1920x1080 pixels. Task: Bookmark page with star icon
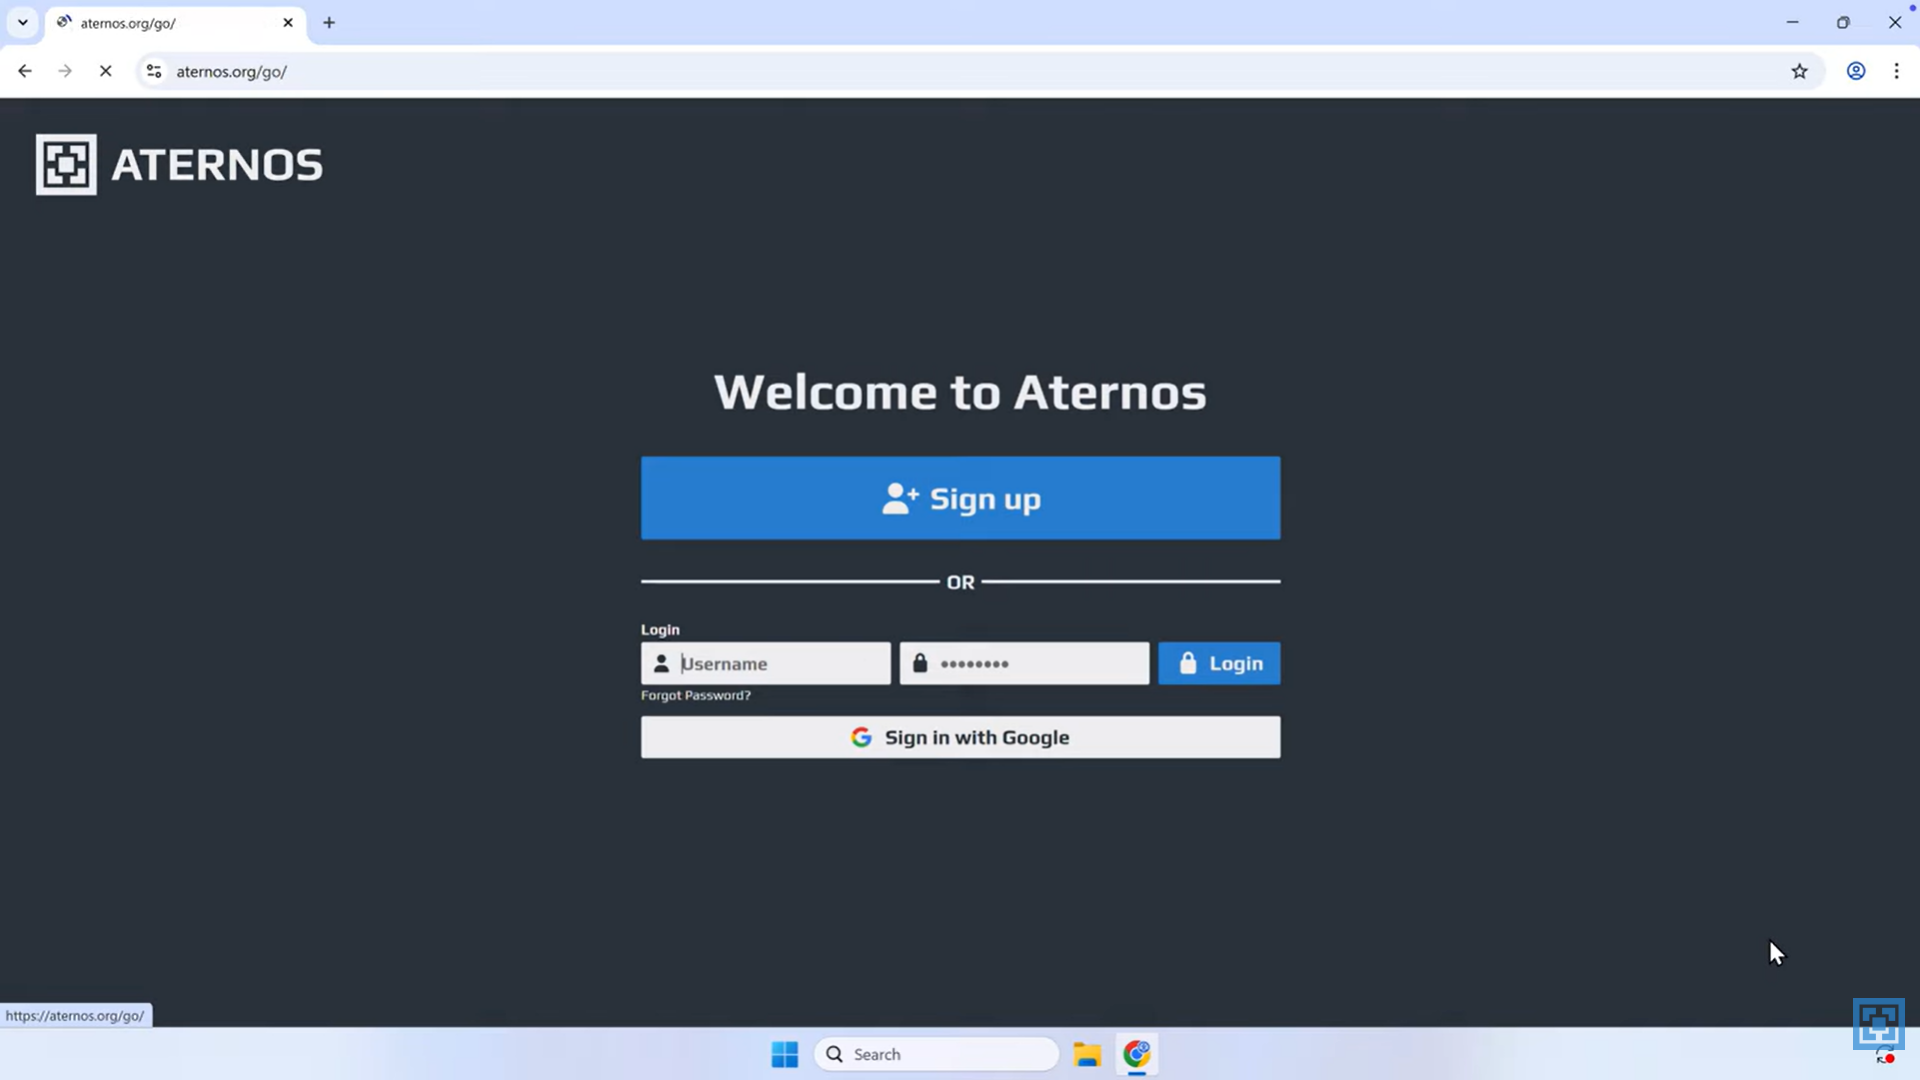[1799, 71]
